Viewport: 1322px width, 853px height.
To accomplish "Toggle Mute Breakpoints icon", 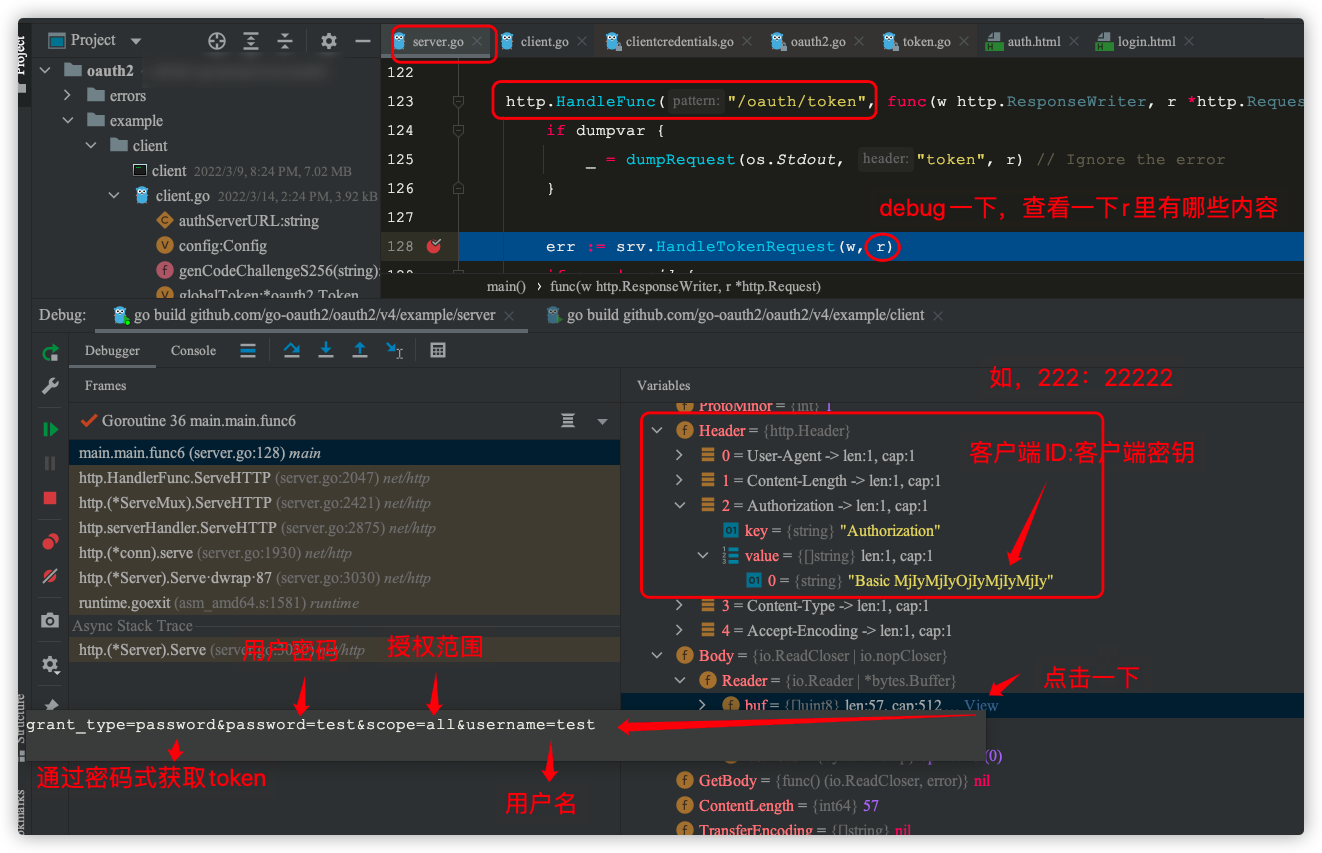I will (50, 576).
